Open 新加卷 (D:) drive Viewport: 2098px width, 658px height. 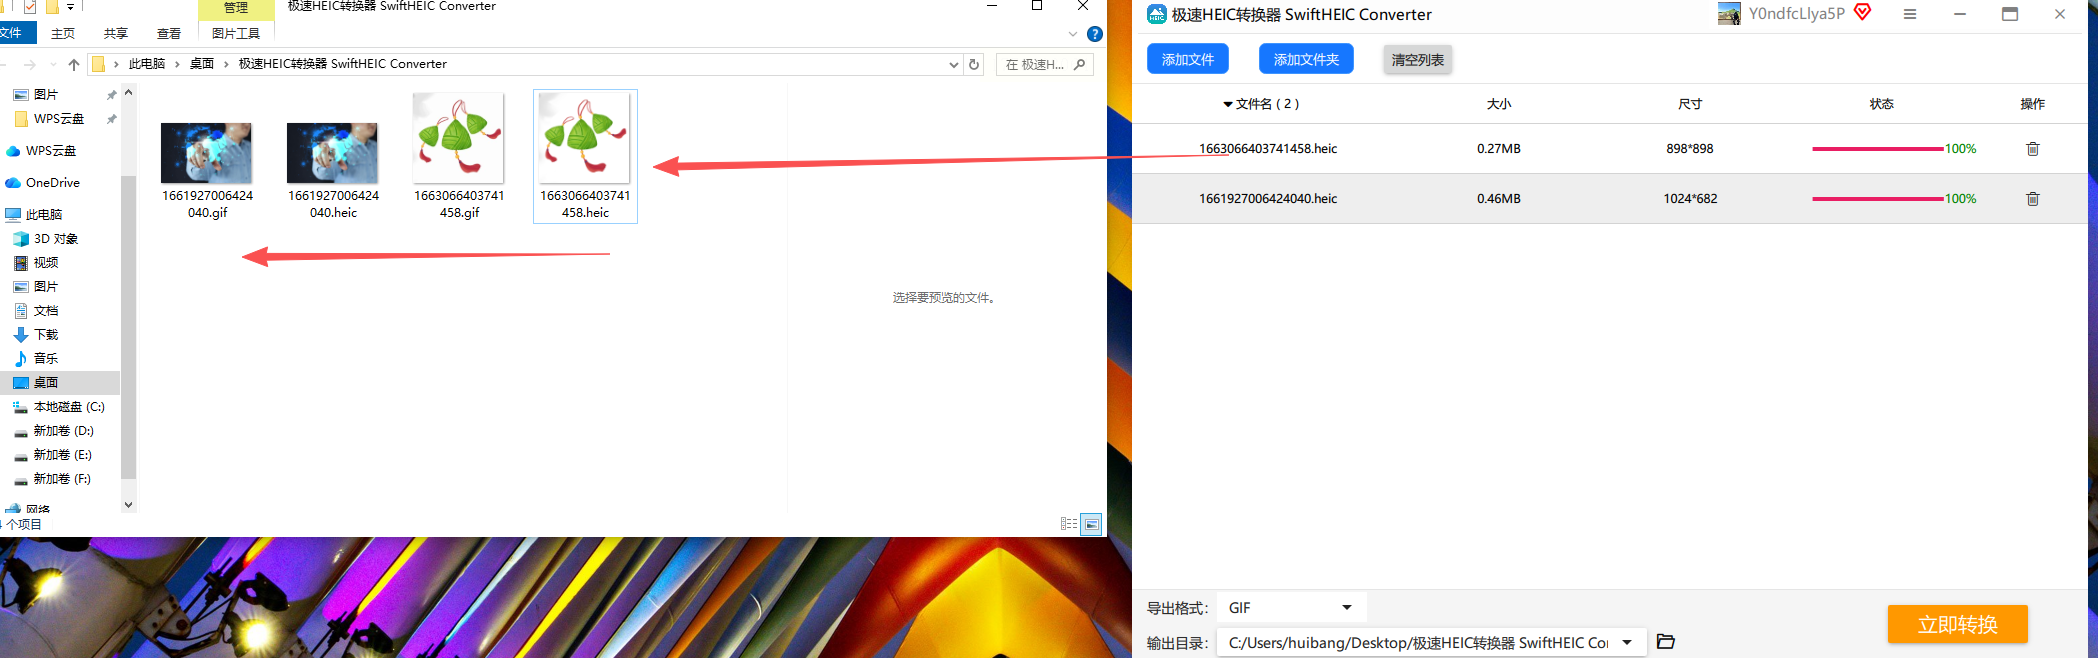click(x=54, y=431)
